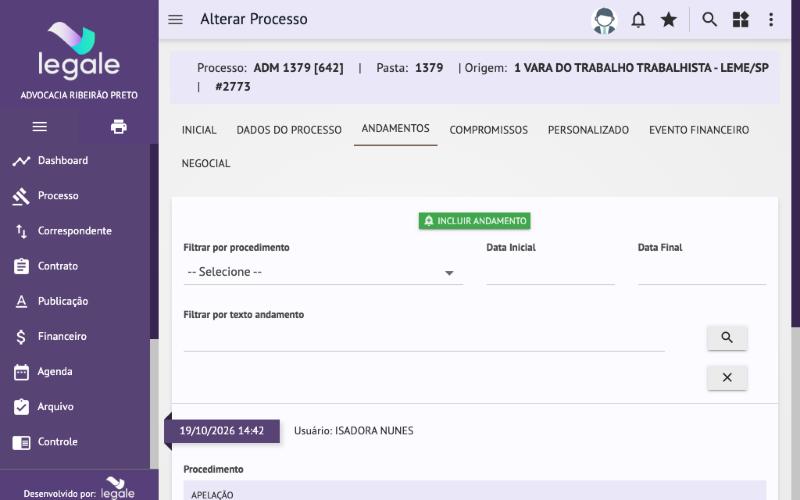Click the X clear filter button
Image resolution: width=800 pixels, height=500 pixels.
click(727, 378)
